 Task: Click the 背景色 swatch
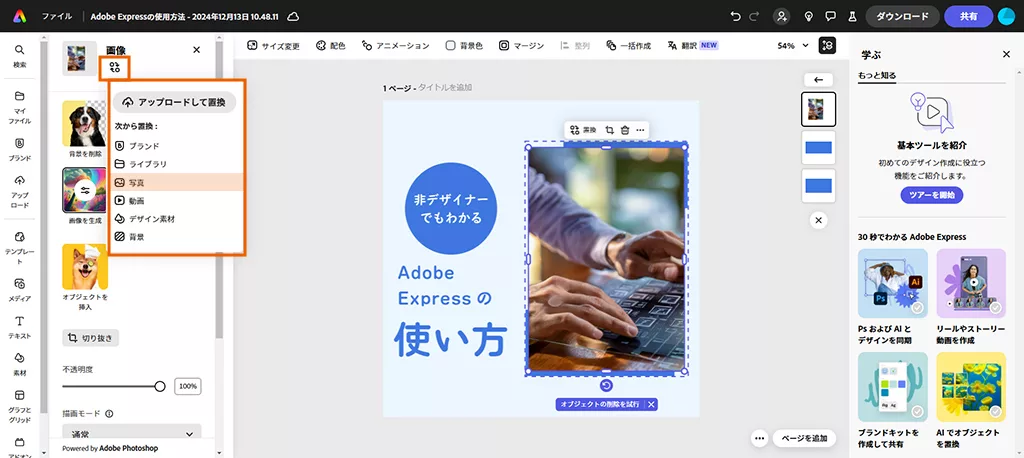451,46
